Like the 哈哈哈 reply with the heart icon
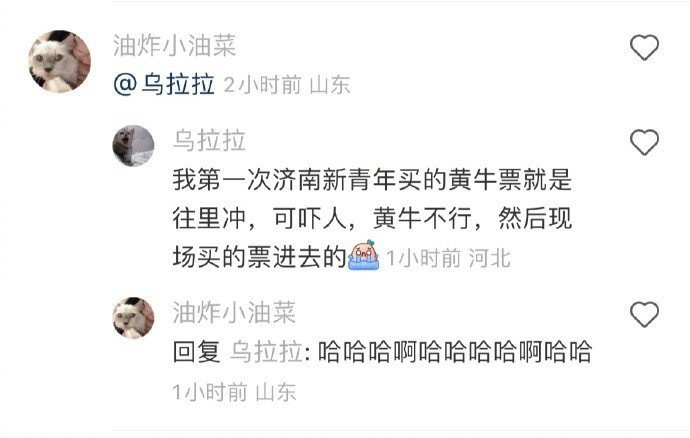Viewport: 690px width, 438px height. (x=644, y=314)
